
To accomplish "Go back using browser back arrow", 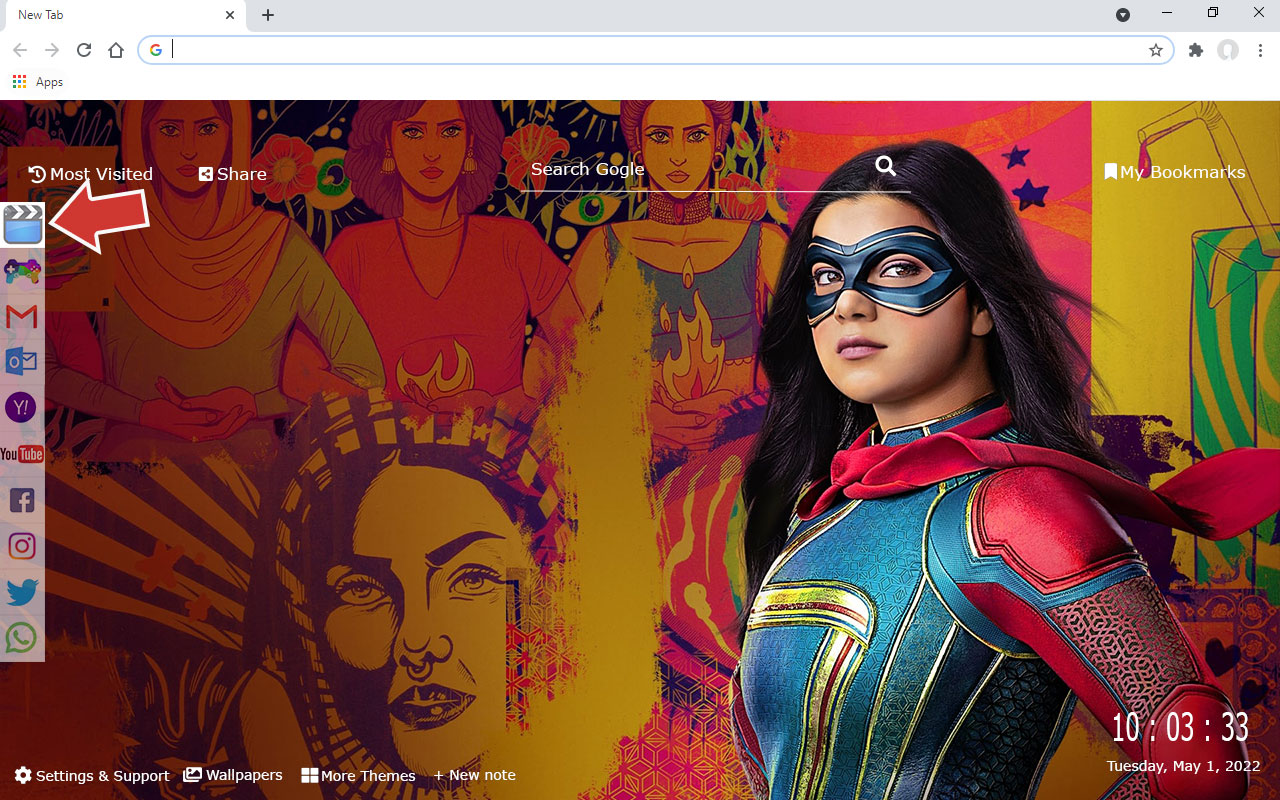I will click(x=20, y=50).
